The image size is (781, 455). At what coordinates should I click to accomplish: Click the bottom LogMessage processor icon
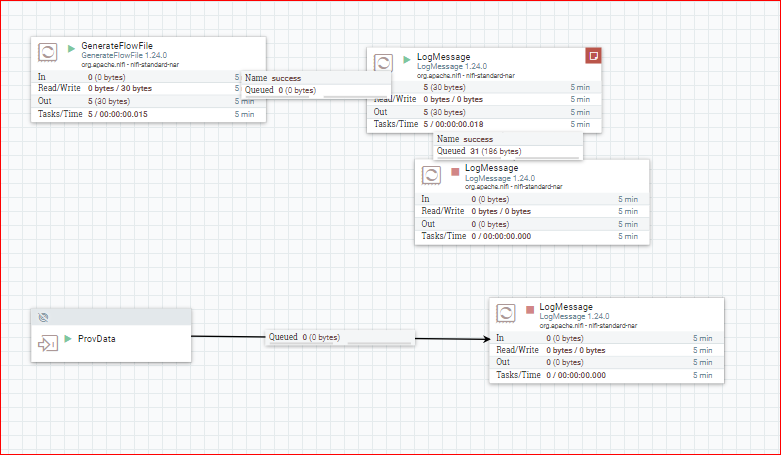[x=506, y=313]
